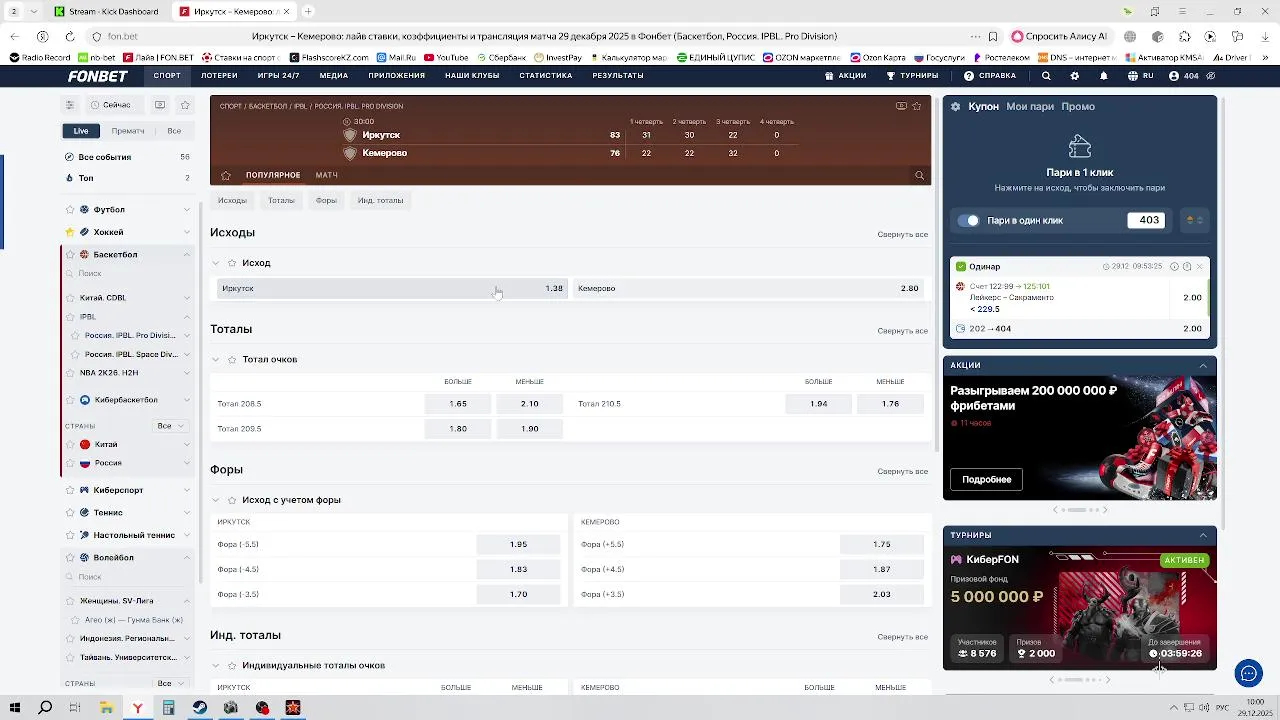This screenshot has height=720, width=1280.
Task: Open the ЛОТЕРЕИ menu item
Action: (x=219, y=76)
